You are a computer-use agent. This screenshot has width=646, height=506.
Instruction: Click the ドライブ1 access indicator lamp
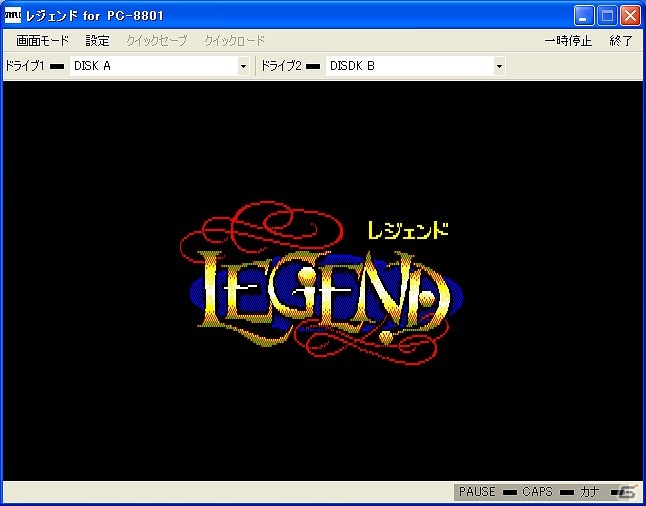(57, 67)
